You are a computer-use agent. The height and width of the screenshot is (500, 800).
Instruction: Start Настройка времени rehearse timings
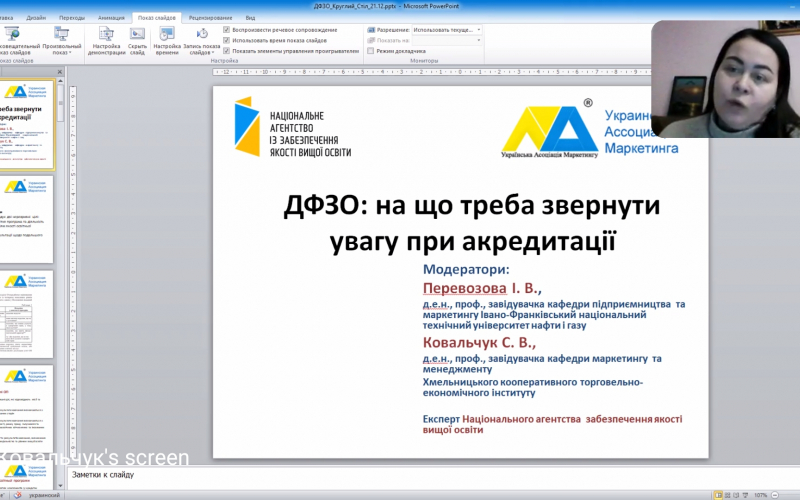click(x=167, y=41)
